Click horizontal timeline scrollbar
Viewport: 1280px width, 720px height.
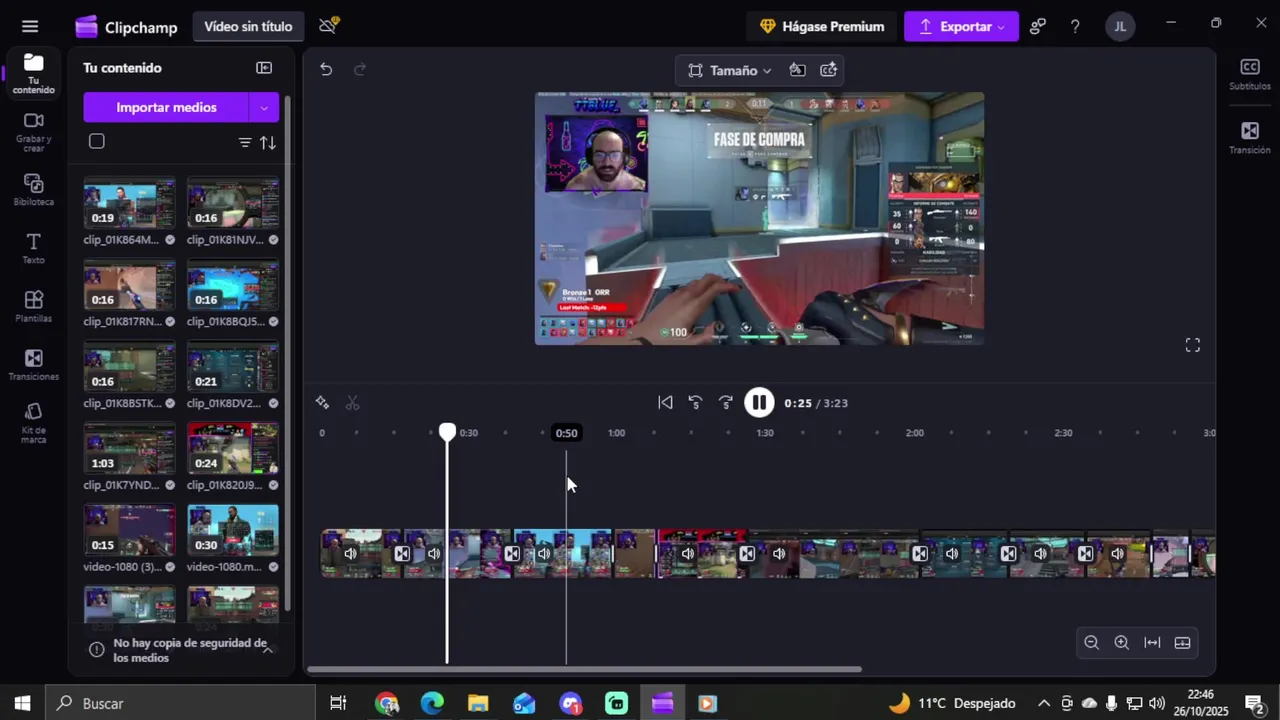[584, 669]
